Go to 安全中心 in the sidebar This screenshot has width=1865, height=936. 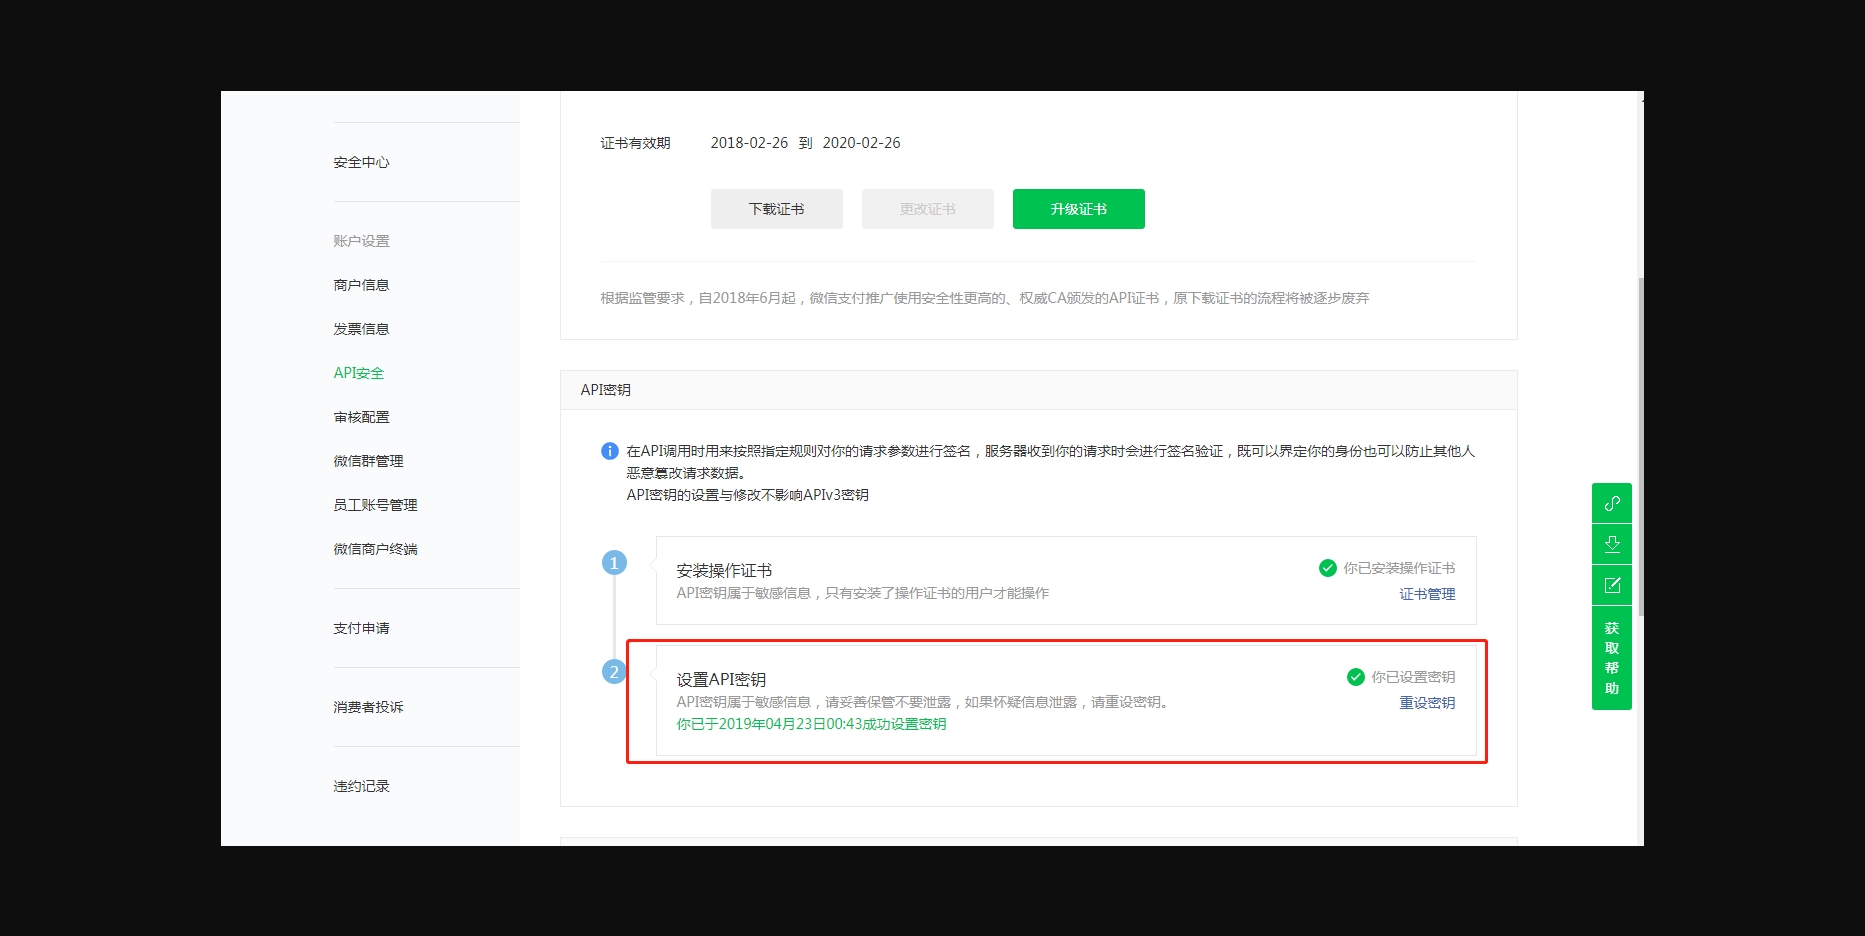pos(361,162)
